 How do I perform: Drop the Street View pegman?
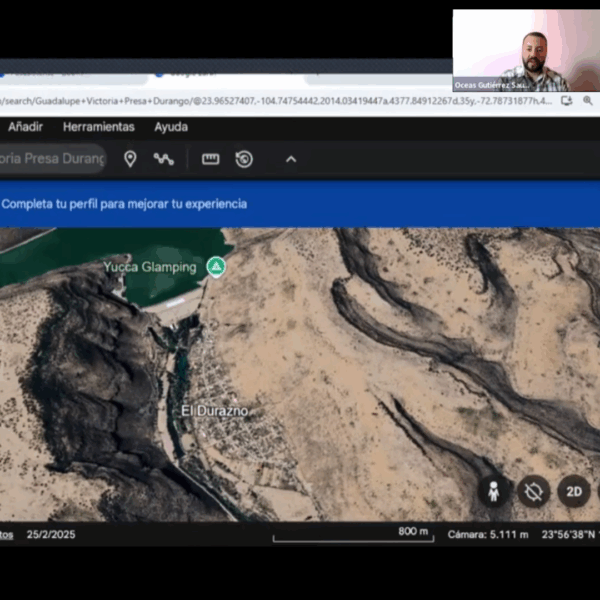[493, 491]
